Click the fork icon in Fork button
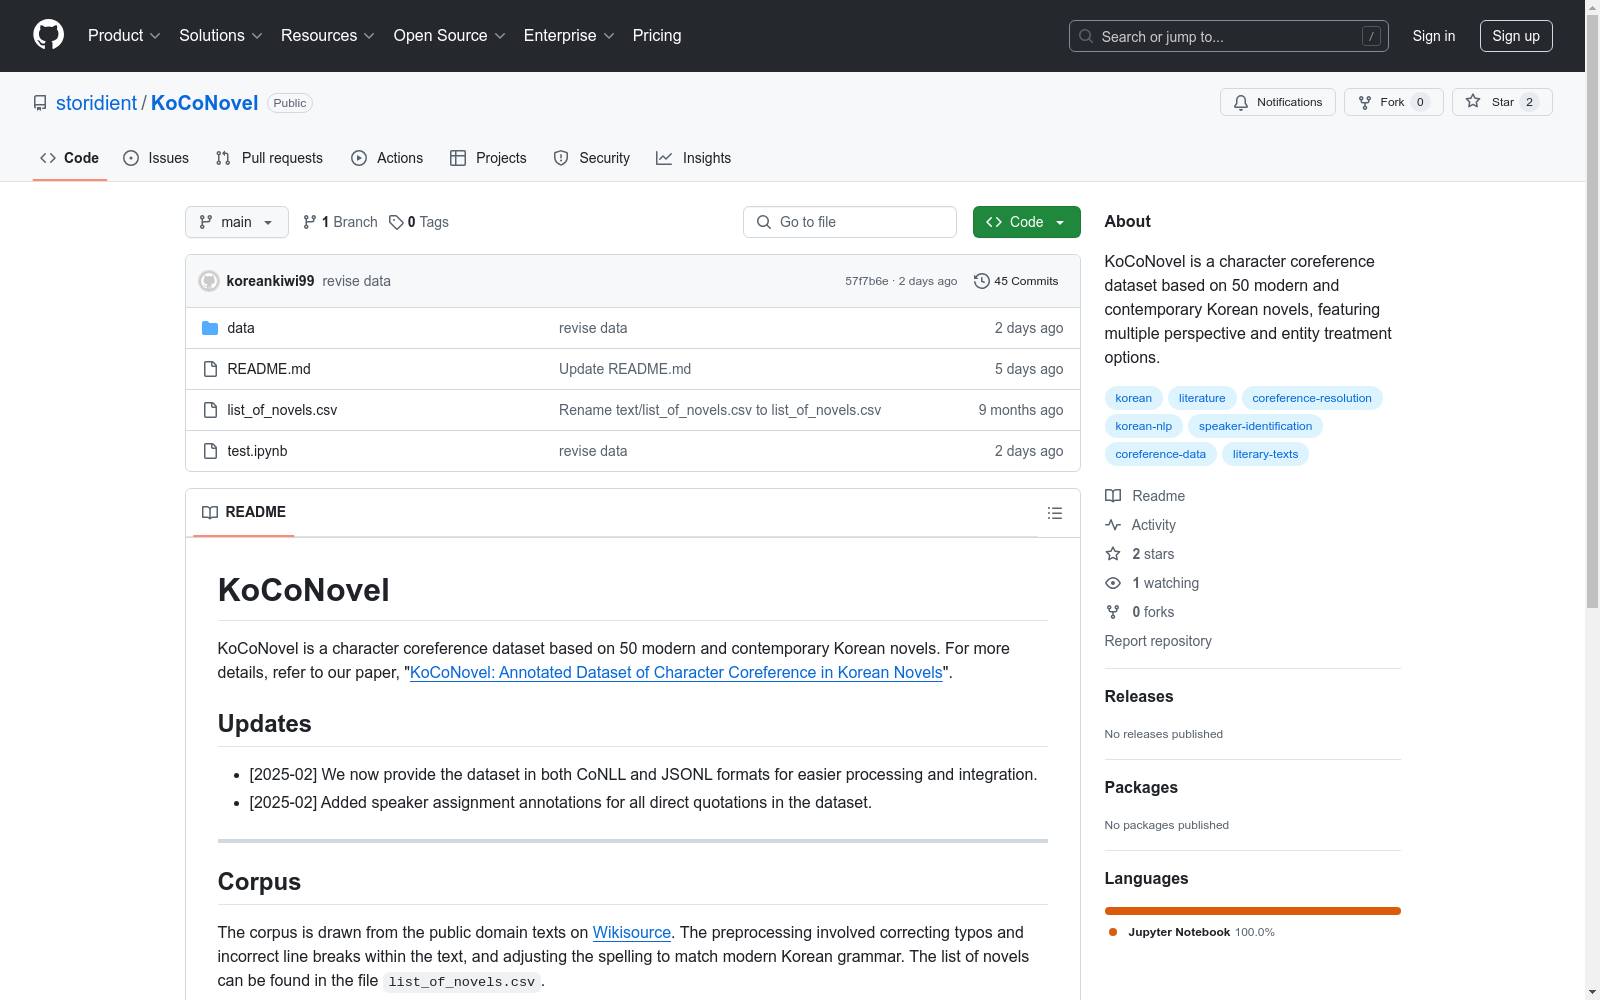 [x=1365, y=102]
